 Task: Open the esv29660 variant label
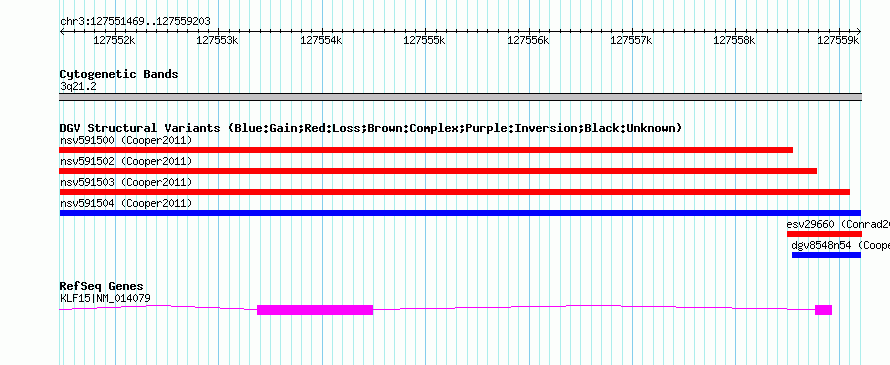[838, 224]
